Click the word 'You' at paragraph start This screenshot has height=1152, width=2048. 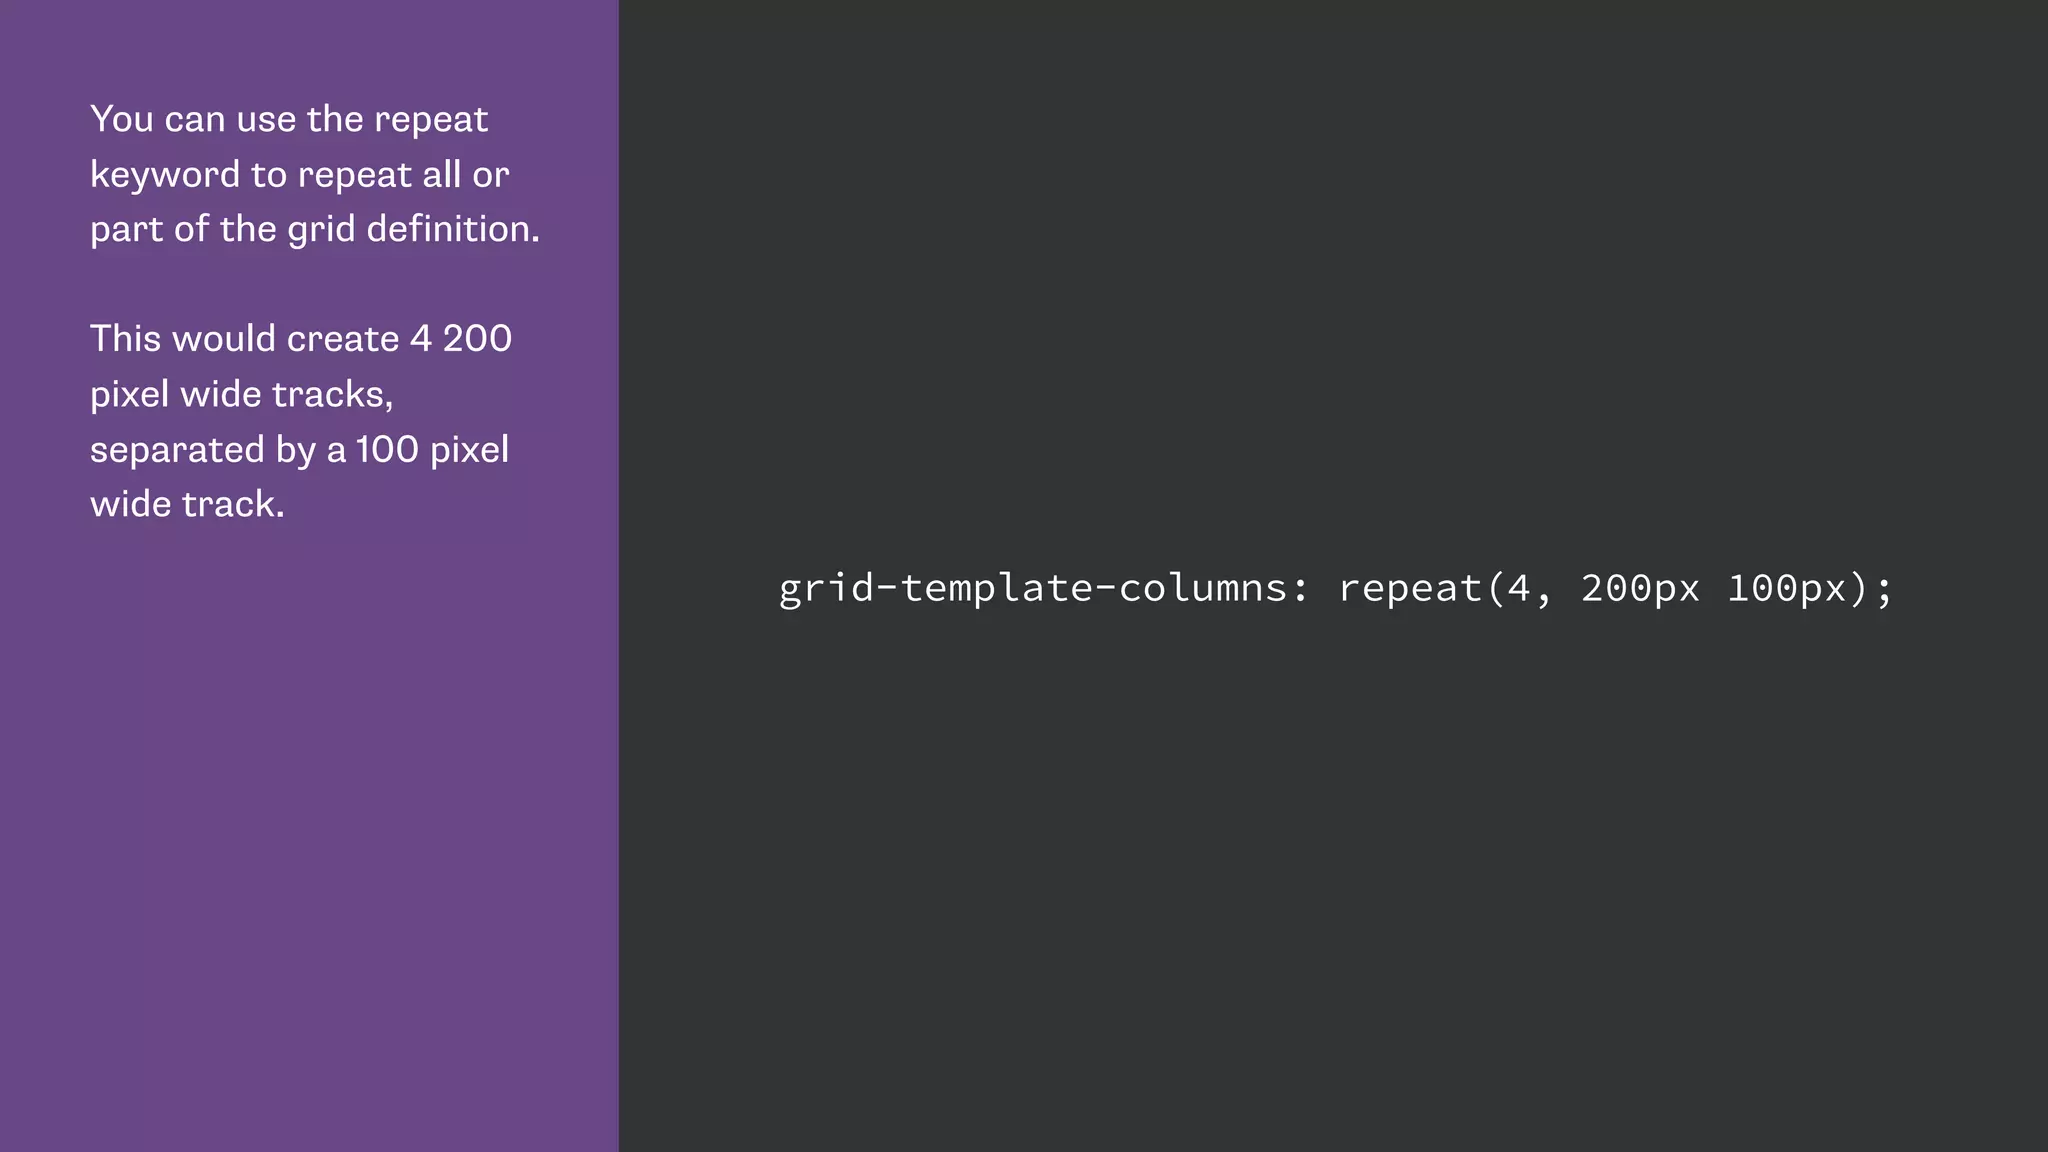coord(121,119)
